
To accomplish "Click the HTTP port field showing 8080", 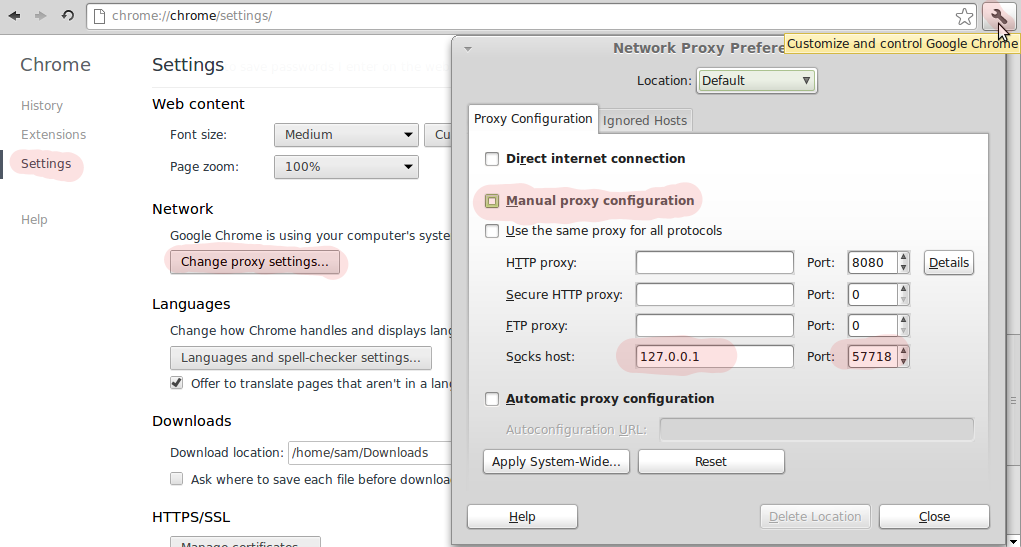I will coord(873,262).
